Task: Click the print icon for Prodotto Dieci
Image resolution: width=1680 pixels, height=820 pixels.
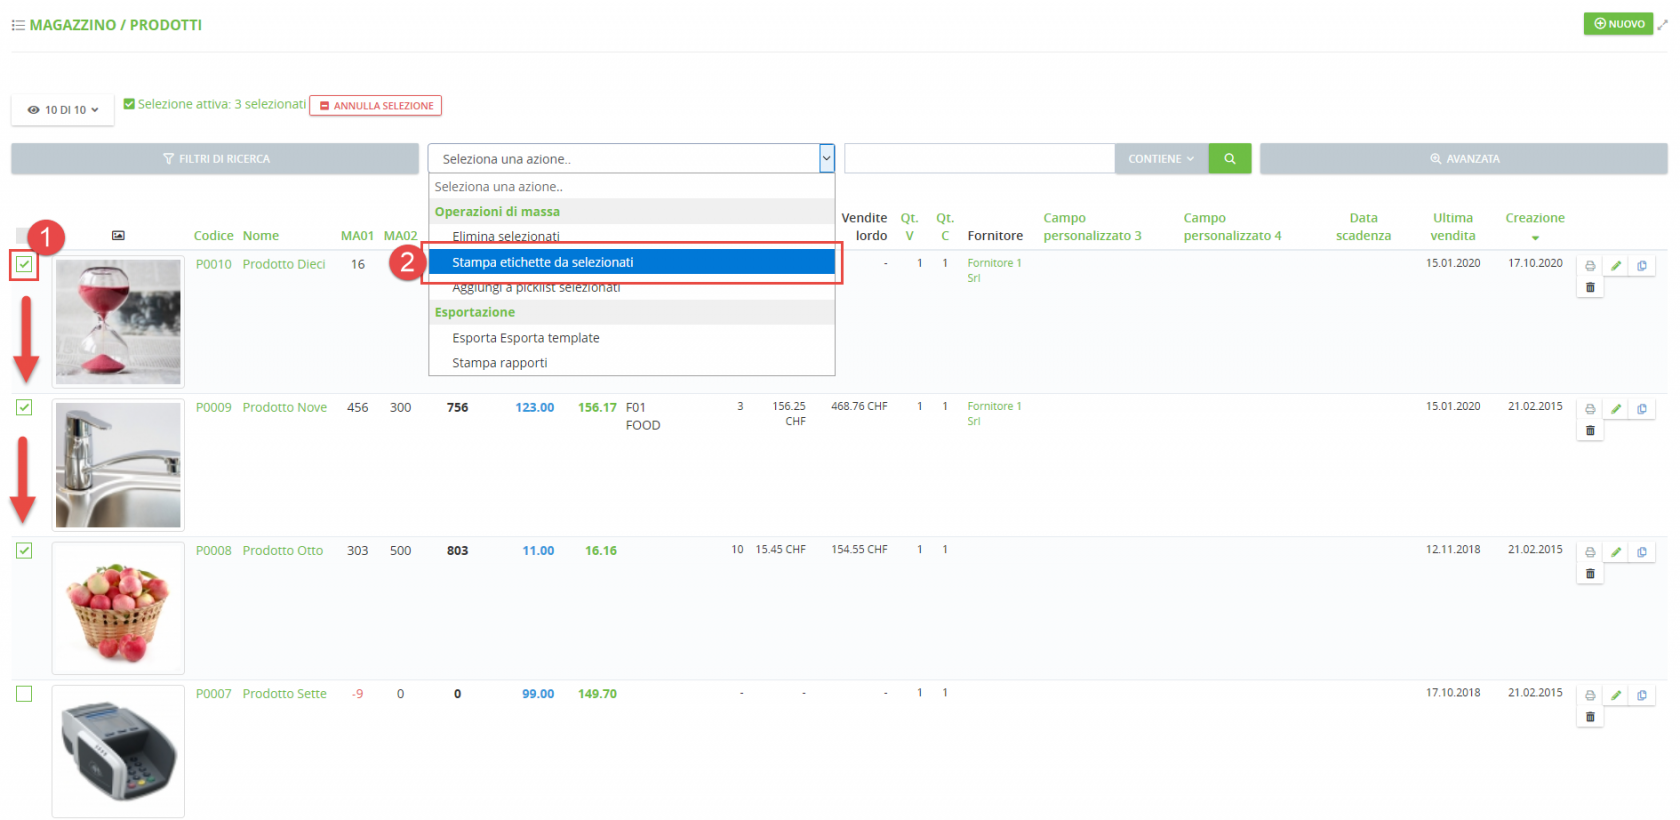Action: coord(1590,266)
